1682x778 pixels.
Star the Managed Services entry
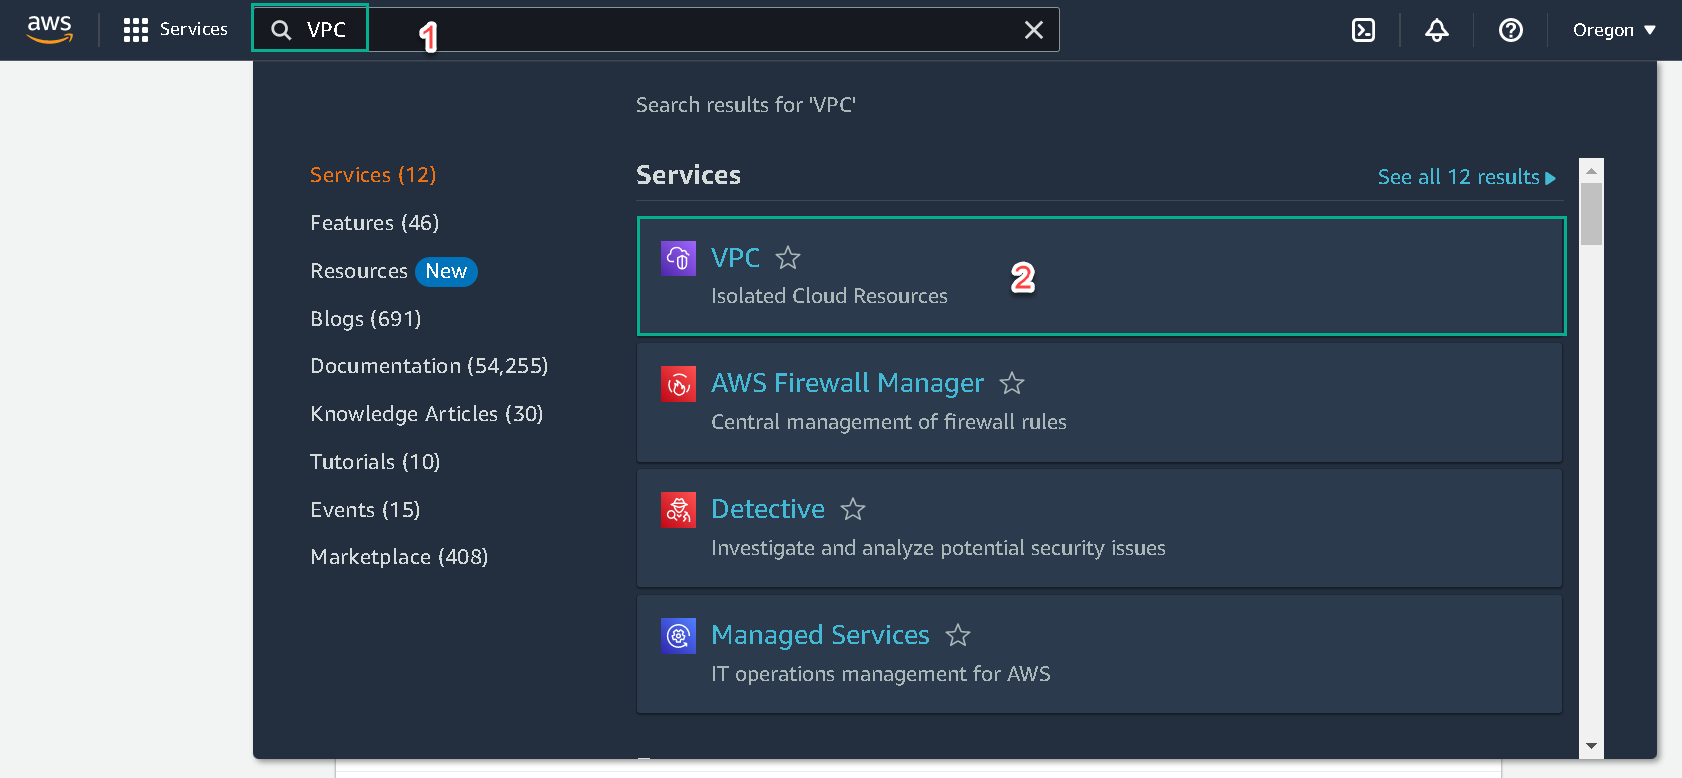point(958,635)
